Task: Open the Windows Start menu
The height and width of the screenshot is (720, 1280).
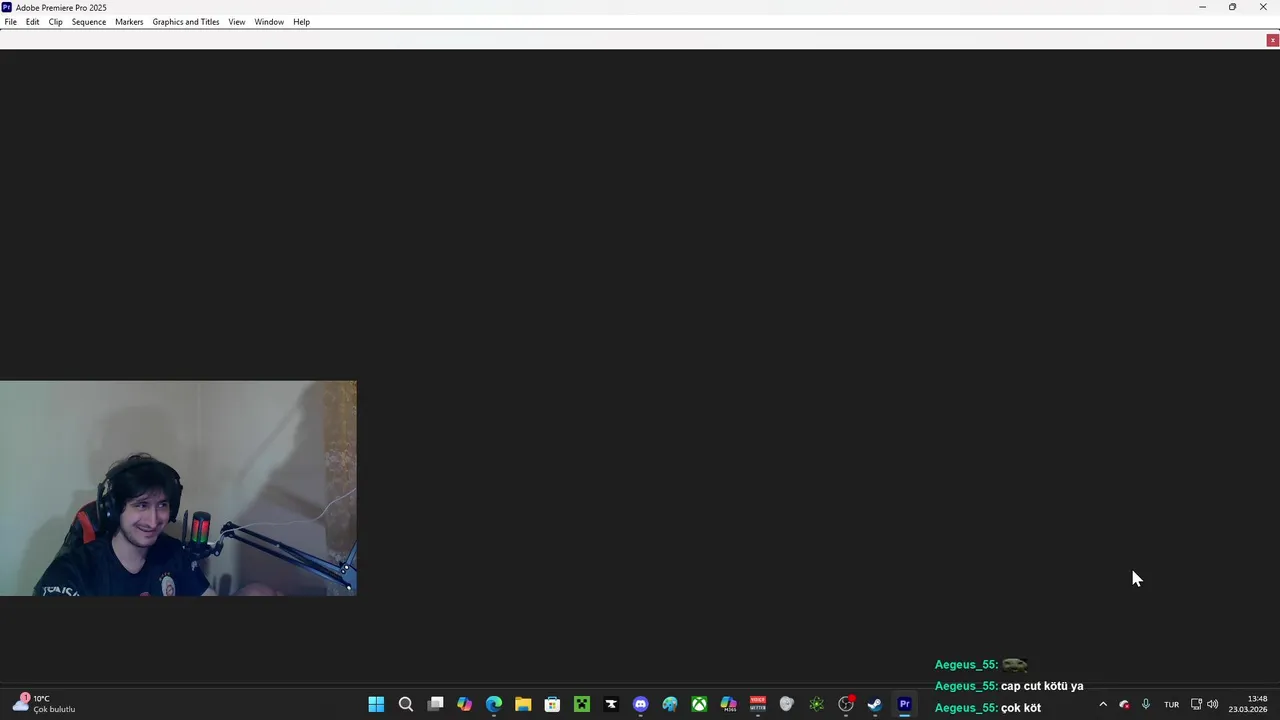Action: [x=376, y=704]
